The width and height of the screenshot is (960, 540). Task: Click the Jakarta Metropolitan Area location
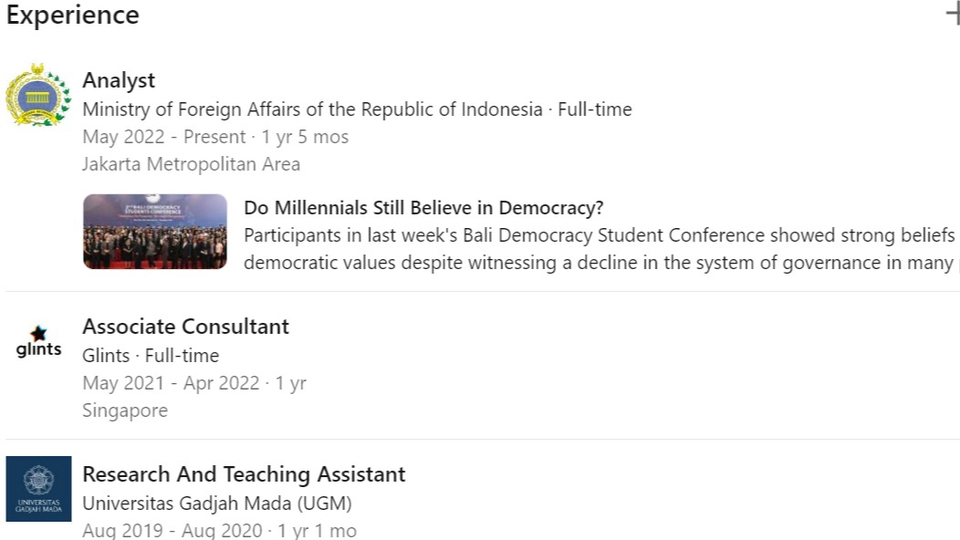click(x=190, y=164)
